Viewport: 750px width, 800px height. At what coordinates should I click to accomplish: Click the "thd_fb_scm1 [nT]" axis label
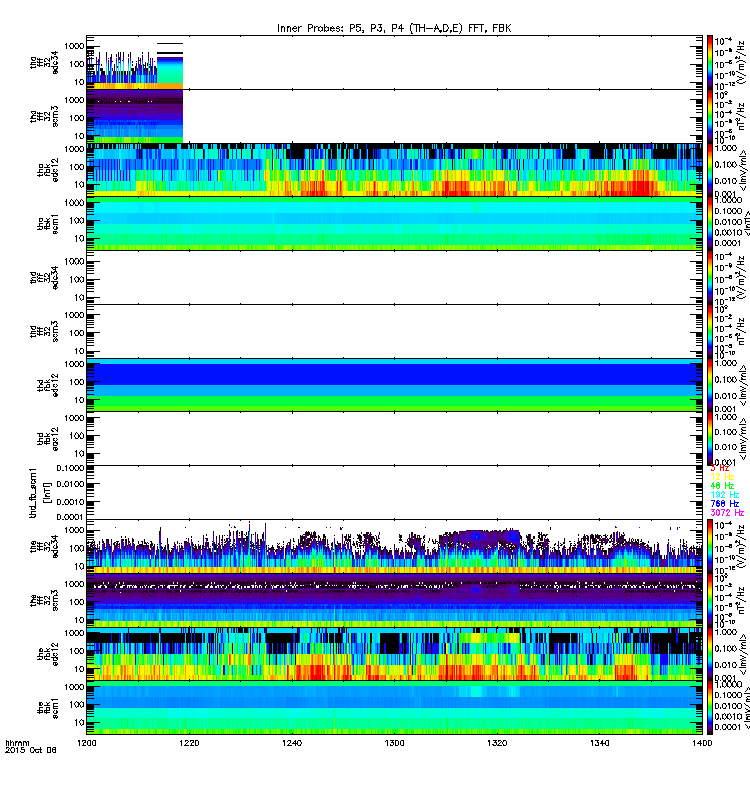(x=40, y=492)
